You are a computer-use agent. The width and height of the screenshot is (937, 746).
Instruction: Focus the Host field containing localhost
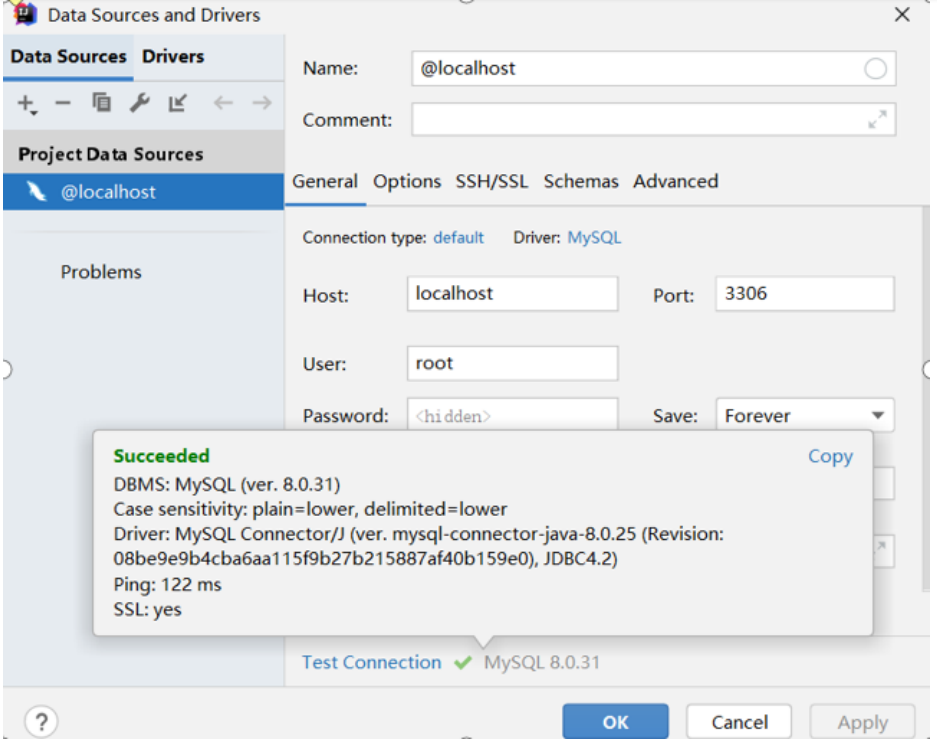pyautogui.click(x=513, y=293)
